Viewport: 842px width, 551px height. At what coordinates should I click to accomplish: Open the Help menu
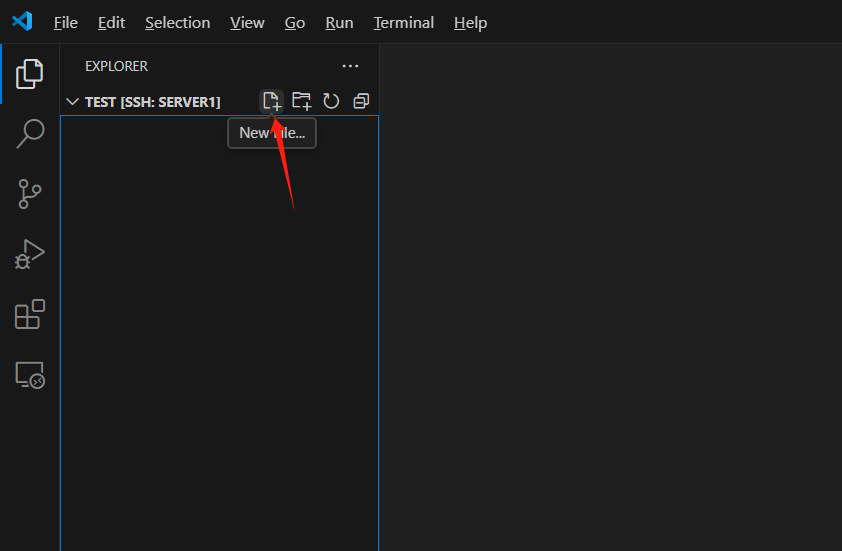tap(470, 22)
